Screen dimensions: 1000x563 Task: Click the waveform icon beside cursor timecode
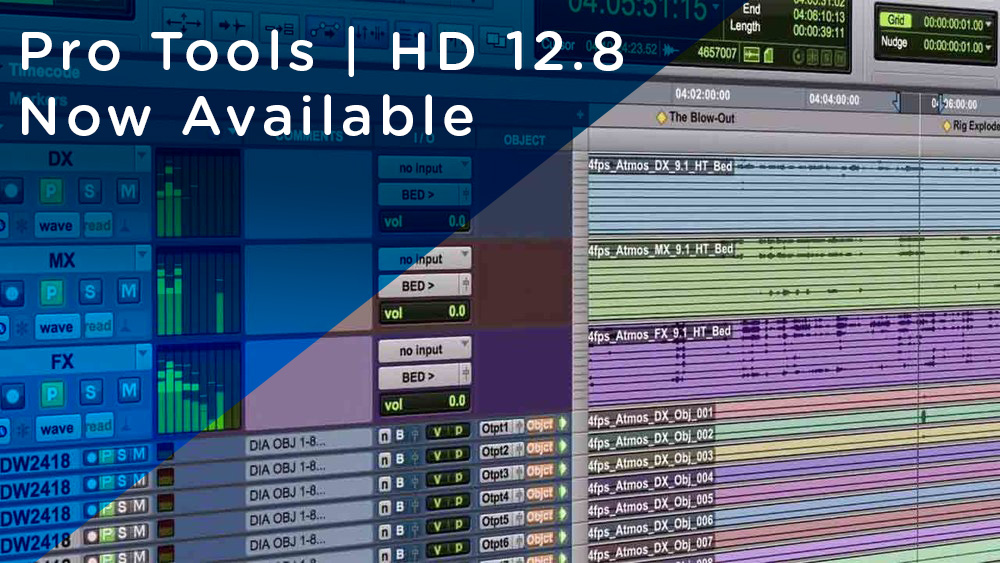point(670,48)
